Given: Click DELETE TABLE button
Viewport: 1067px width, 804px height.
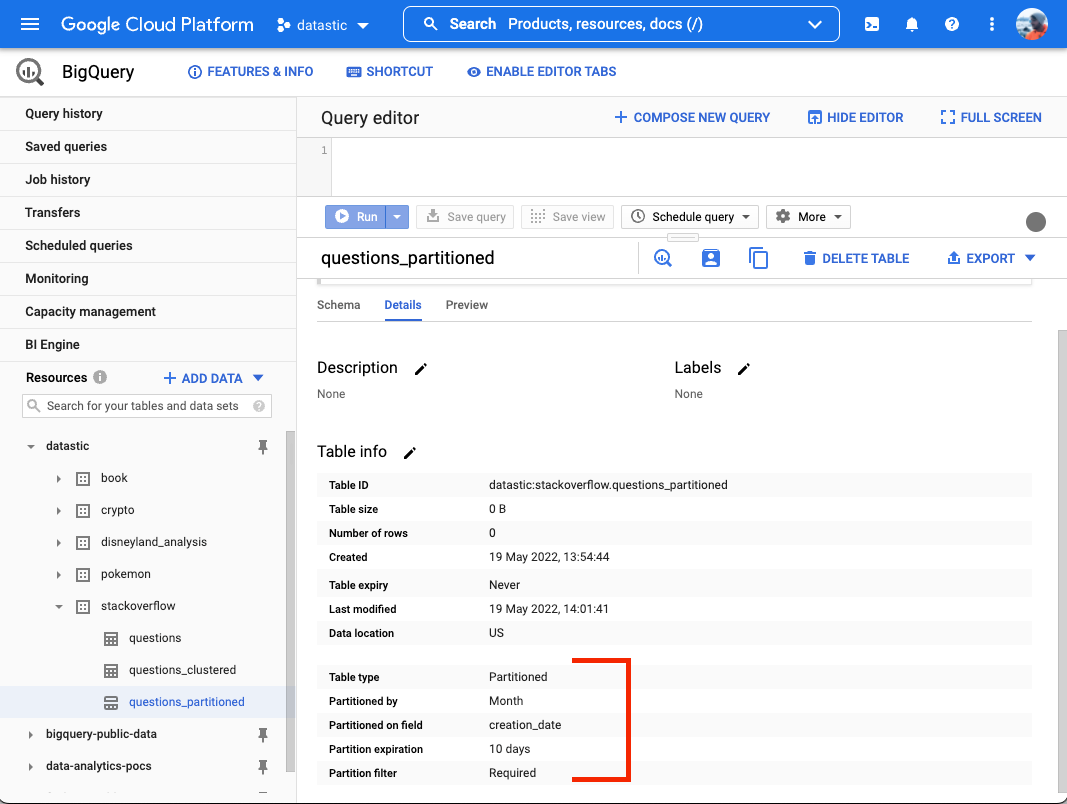Looking at the screenshot, I should click(856, 258).
